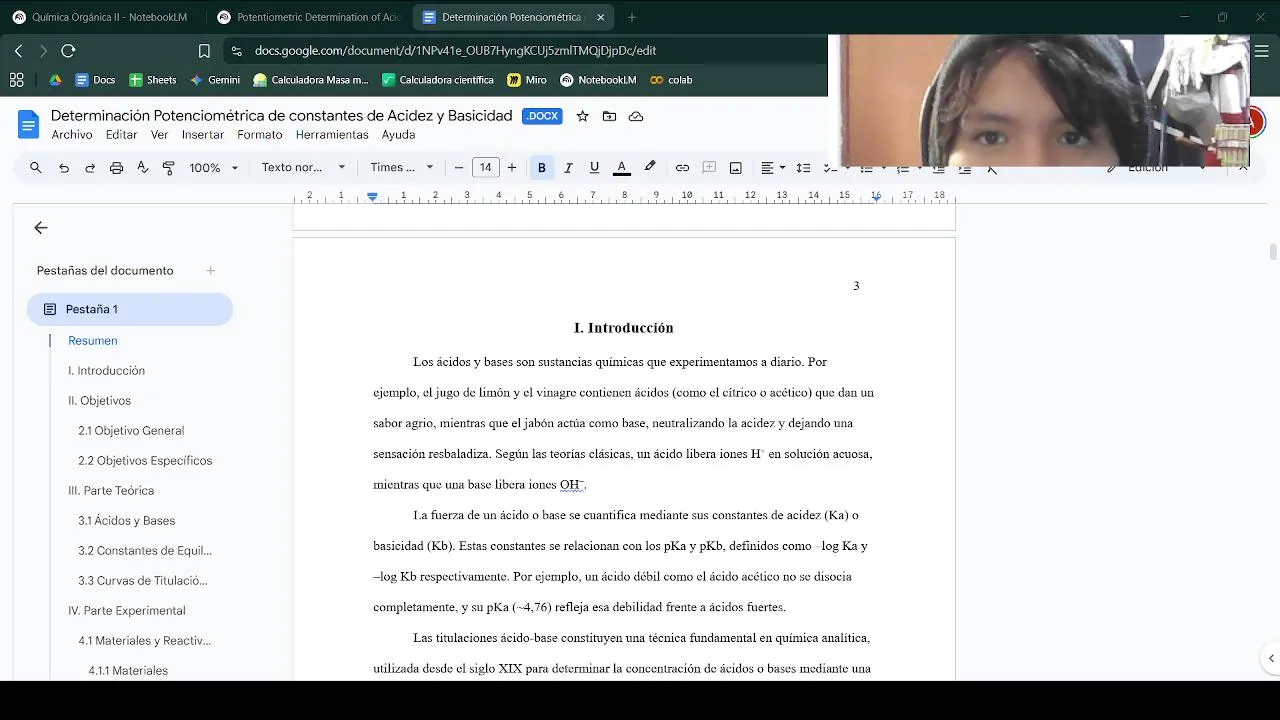Viewport: 1280px width, 720px height.
Task: Close the document tabs sidebar with back arrow
Action: point(41,228)
